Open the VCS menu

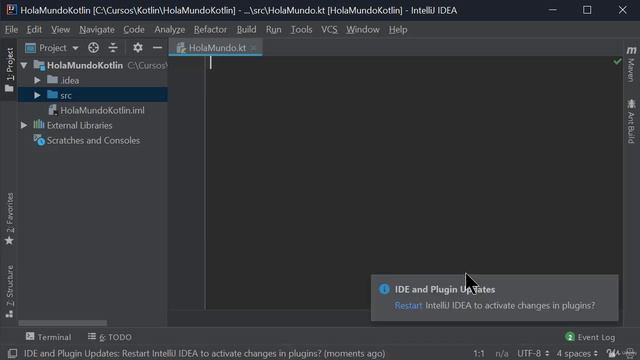click(329, 29)
